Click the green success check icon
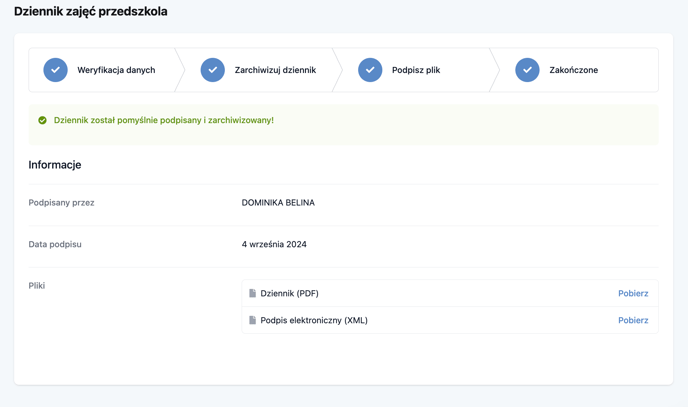 [x=42, y=120]
